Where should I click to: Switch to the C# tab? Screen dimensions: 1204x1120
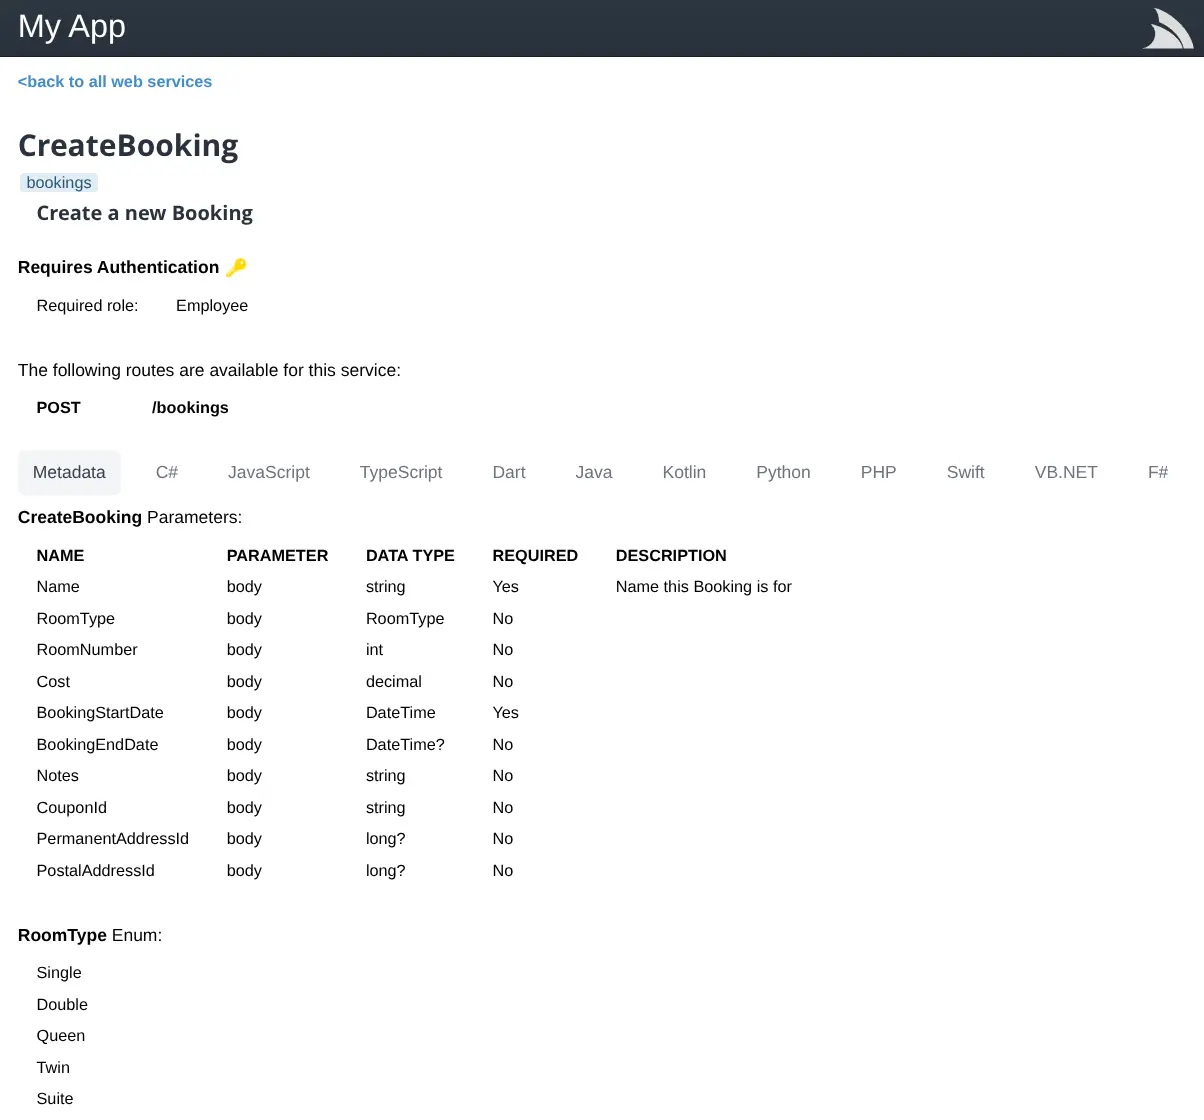pos(167,472)
